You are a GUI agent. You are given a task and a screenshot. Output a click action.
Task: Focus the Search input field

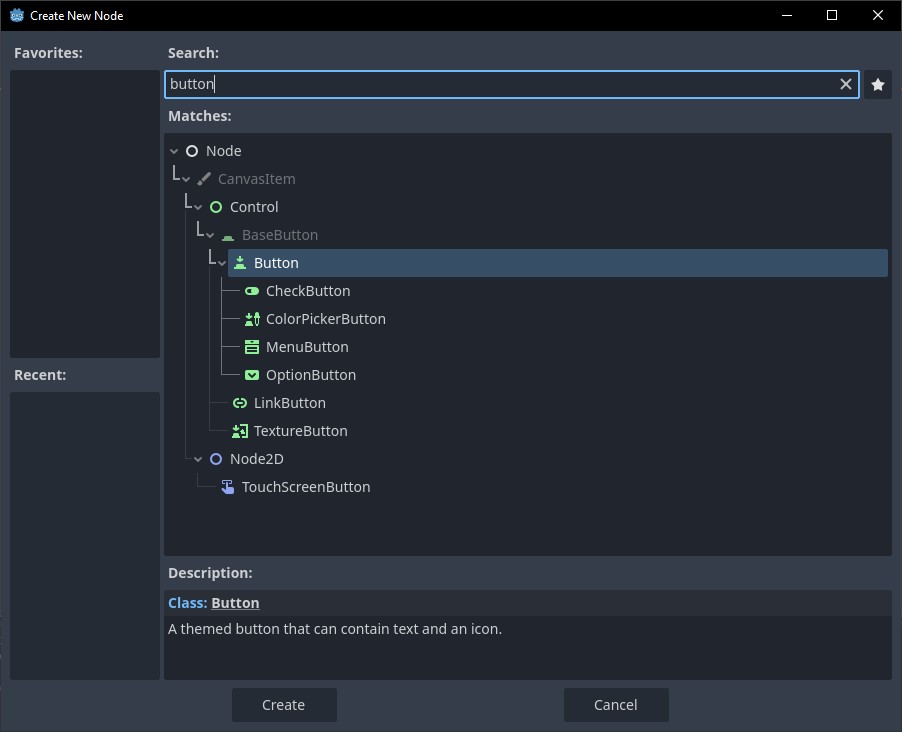(500, 85)
